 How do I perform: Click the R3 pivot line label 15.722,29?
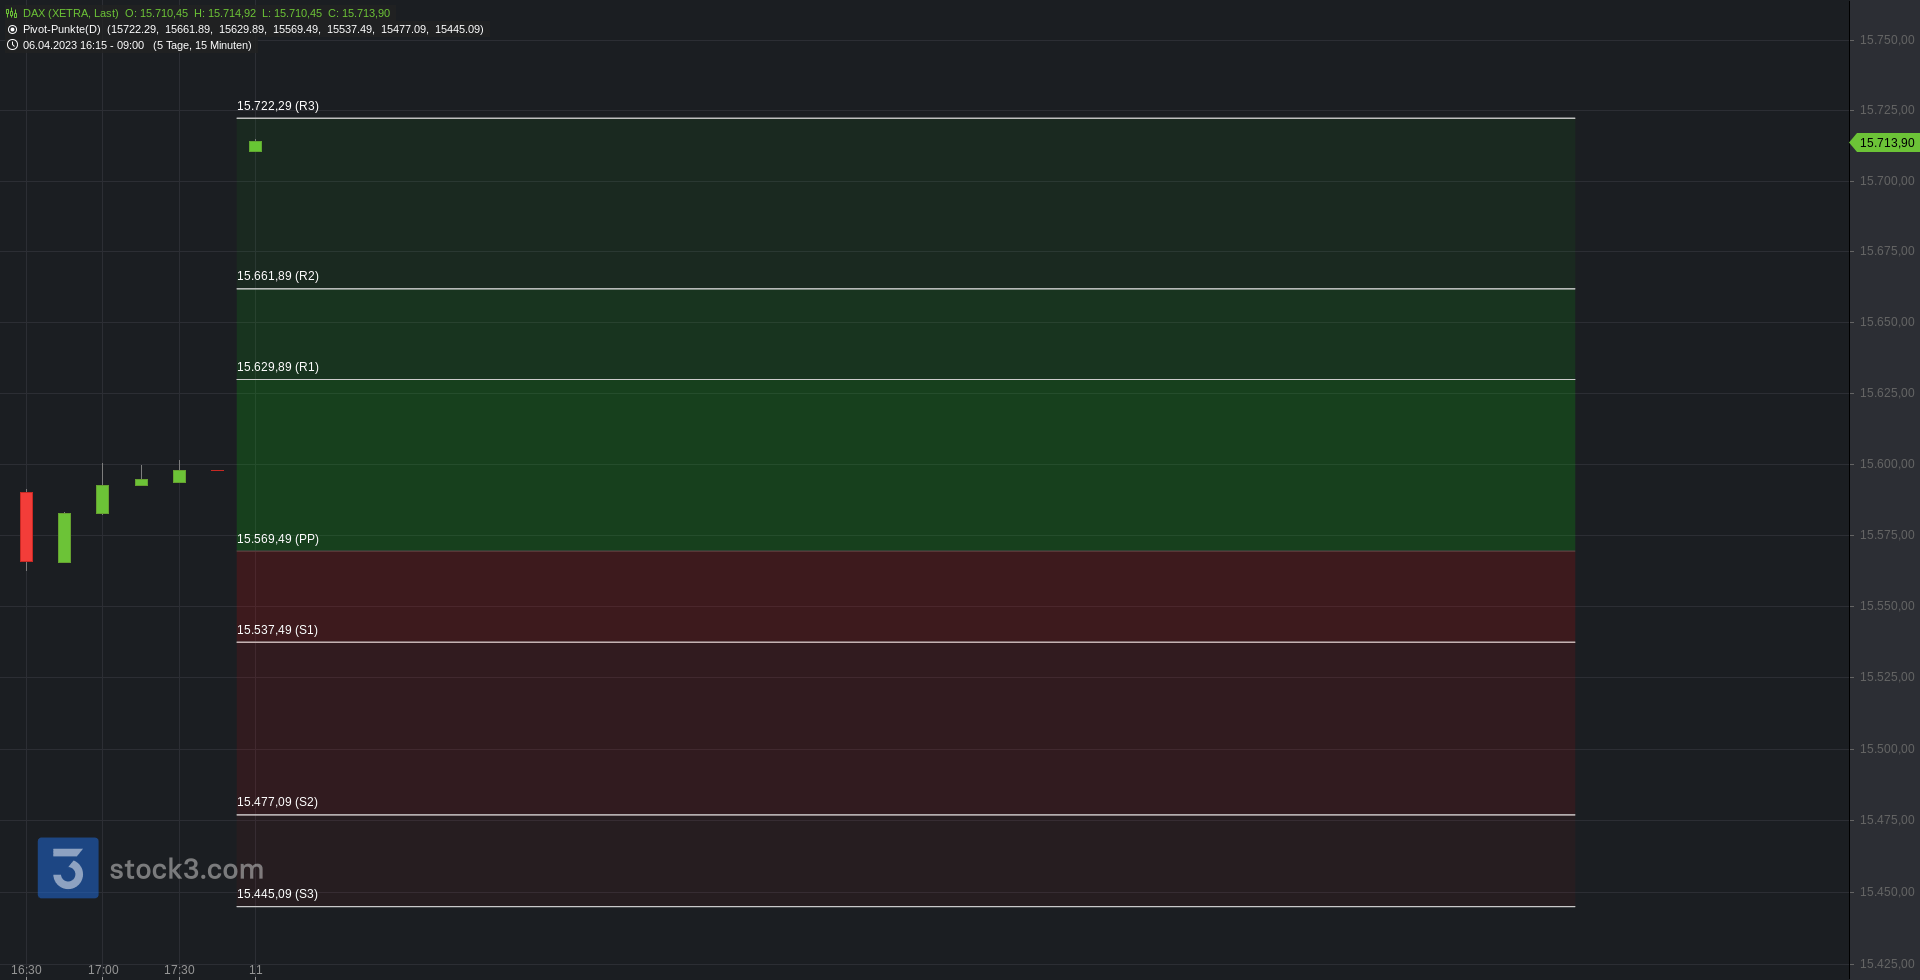(278, 106)
